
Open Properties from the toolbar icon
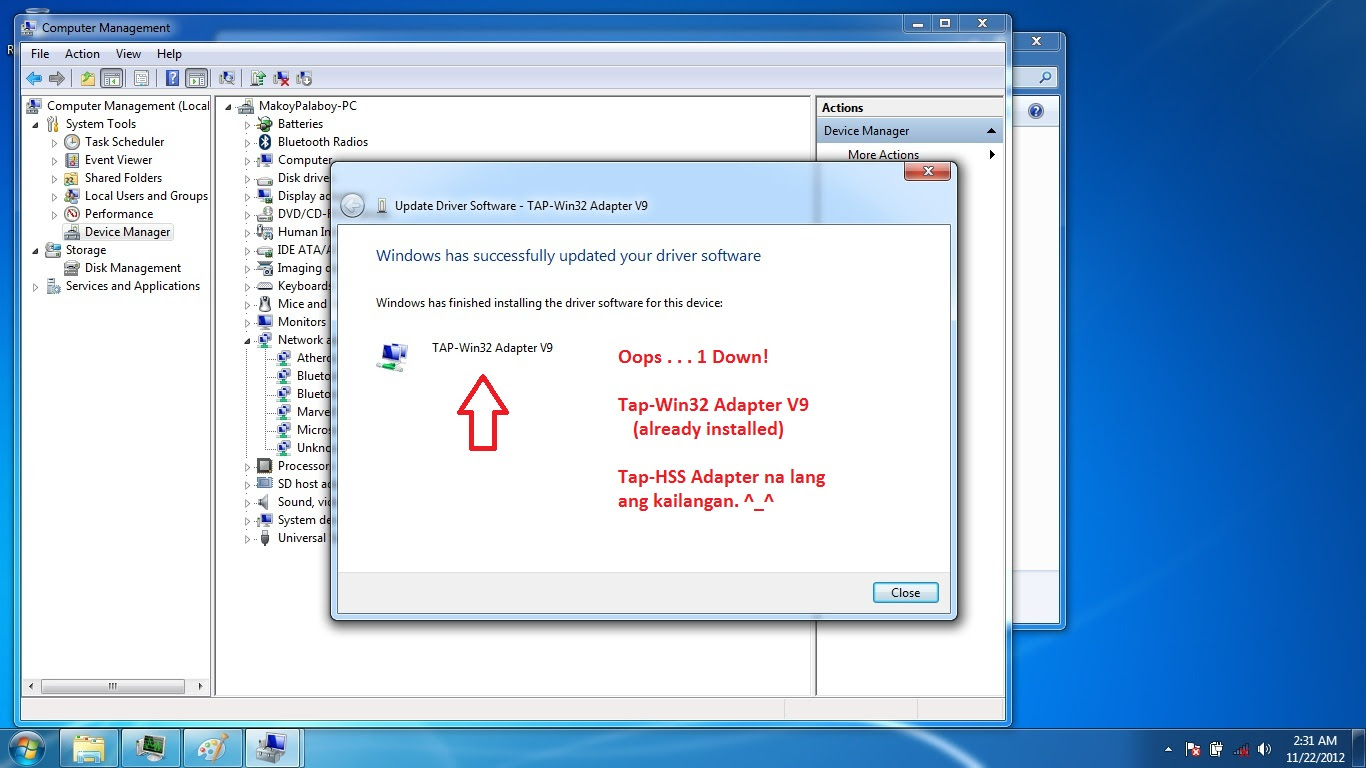pos(141,78)
